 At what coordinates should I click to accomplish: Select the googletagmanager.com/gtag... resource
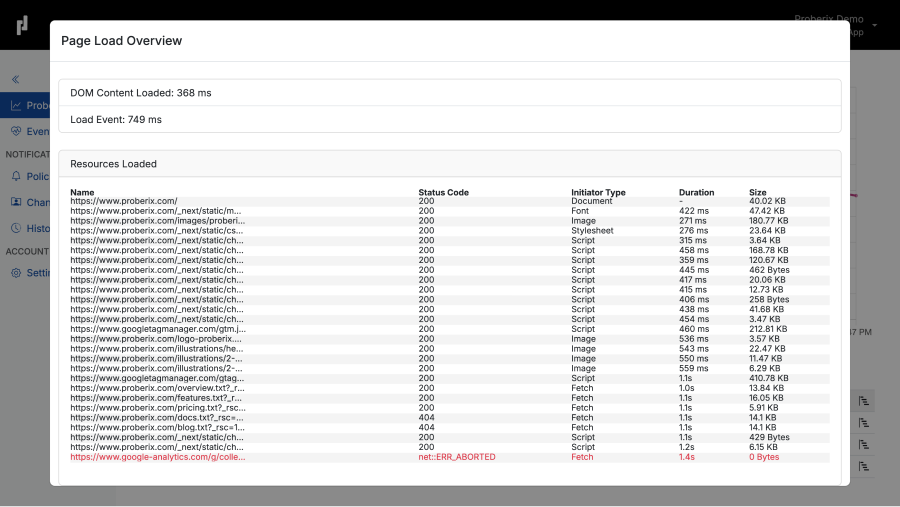tap(157, 378)
